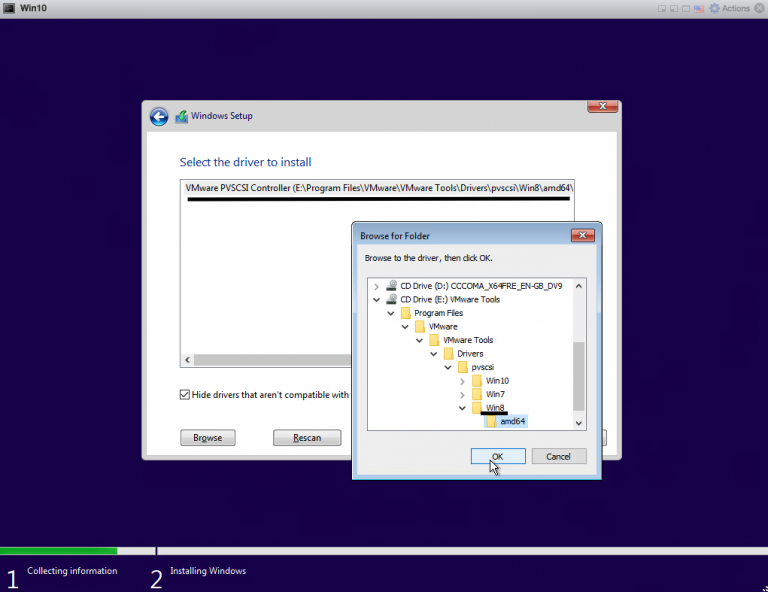
Task: Click the Windows Setup icon in the title bar
Action: click(182, 117)
